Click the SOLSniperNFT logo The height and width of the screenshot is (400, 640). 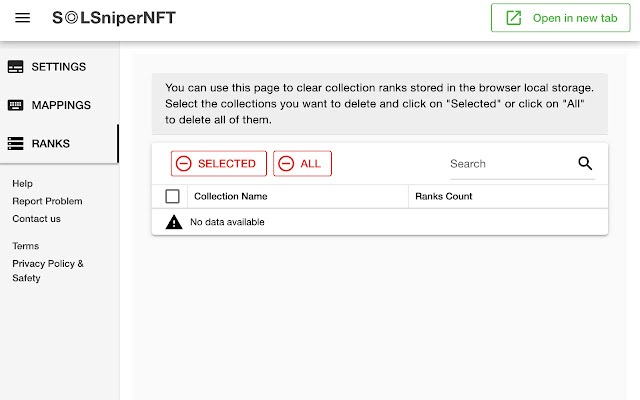point(113,18)
